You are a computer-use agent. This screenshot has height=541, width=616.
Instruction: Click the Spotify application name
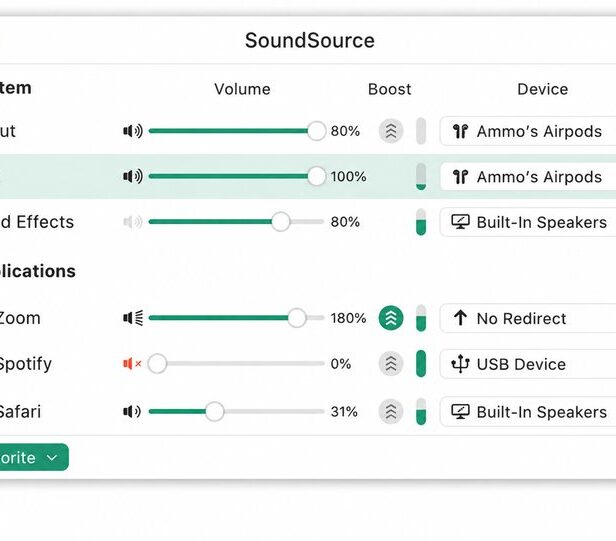click(25, 365)
